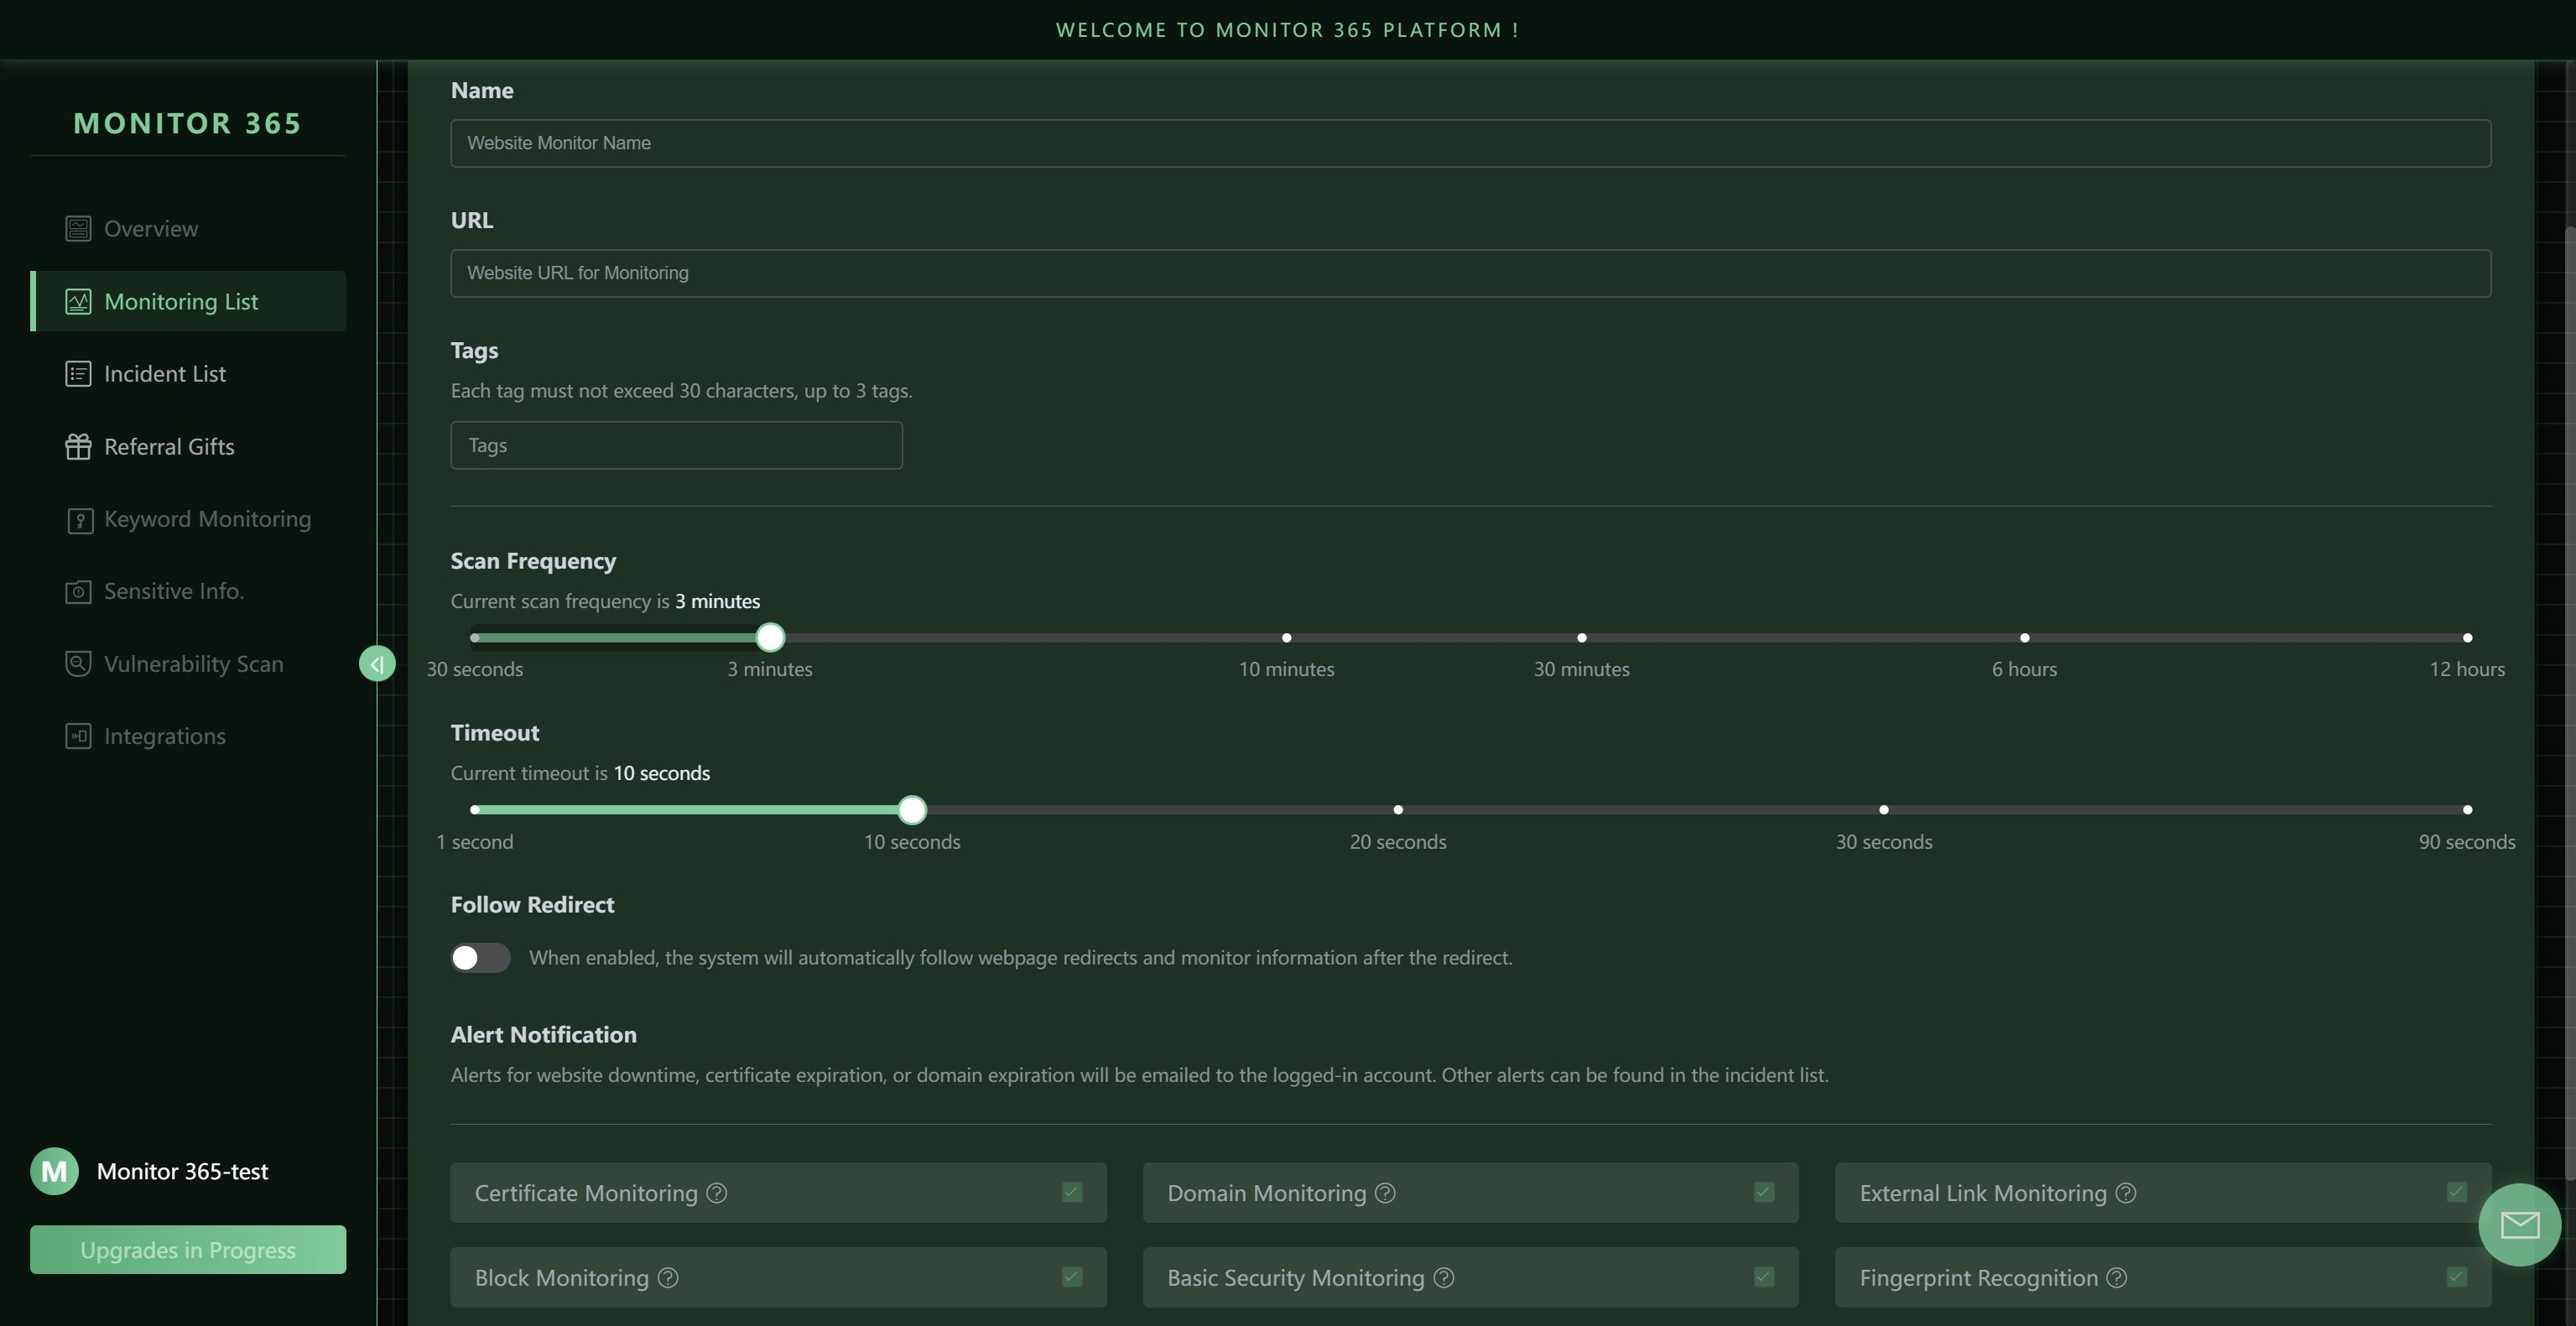
Task: Click the Monitoring List chart icon
Action: [78, 301]
